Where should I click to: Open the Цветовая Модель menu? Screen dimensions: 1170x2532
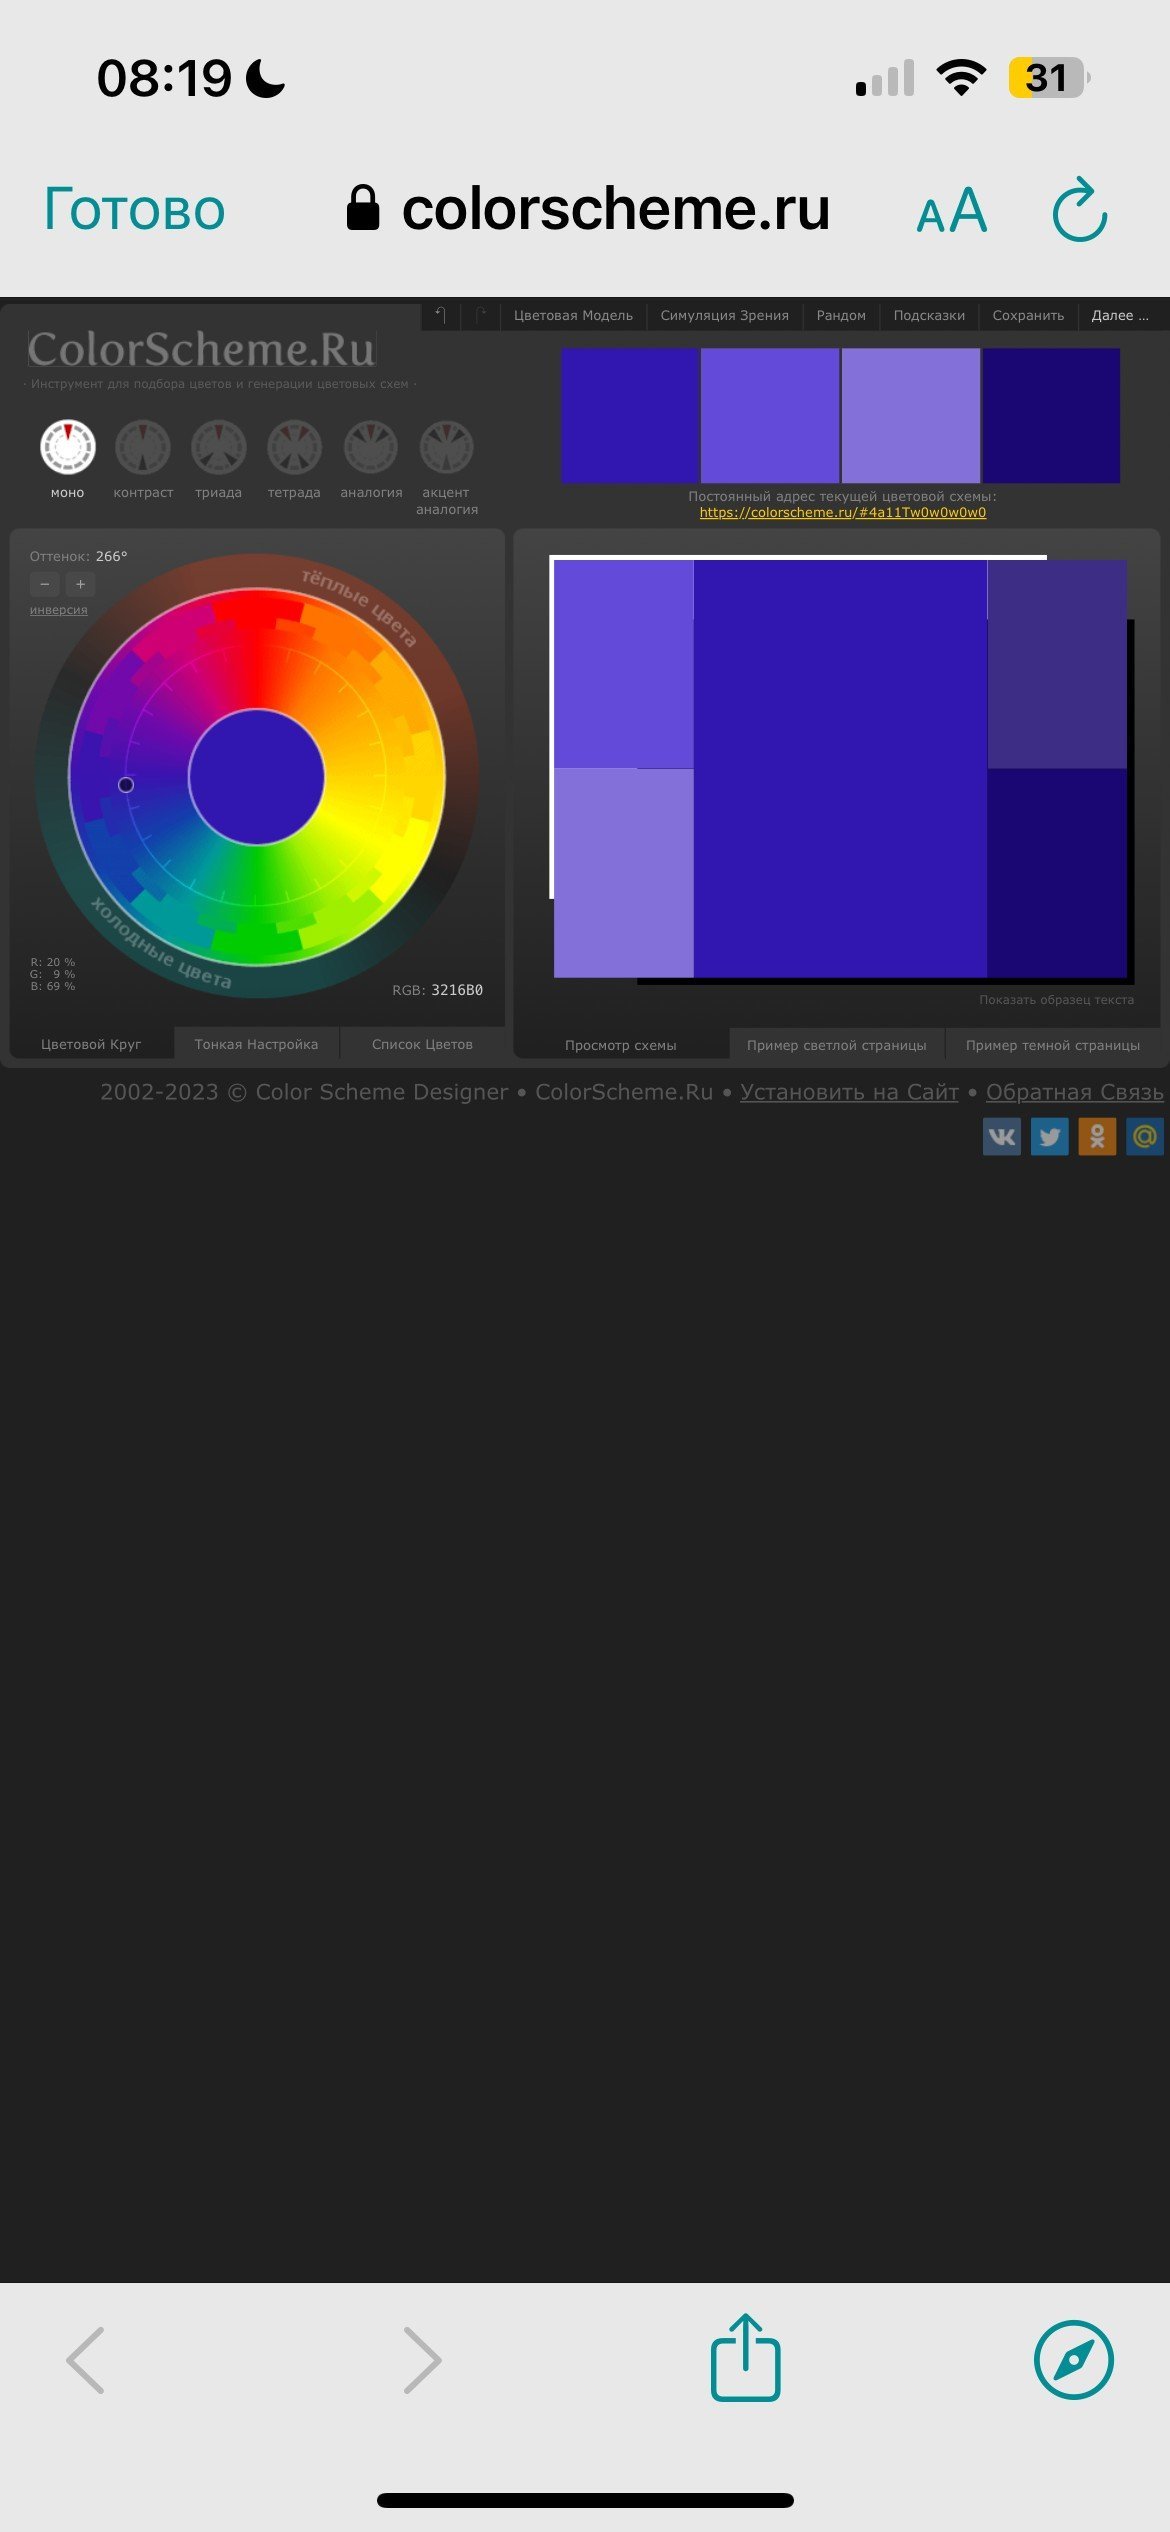click(573, 315)
